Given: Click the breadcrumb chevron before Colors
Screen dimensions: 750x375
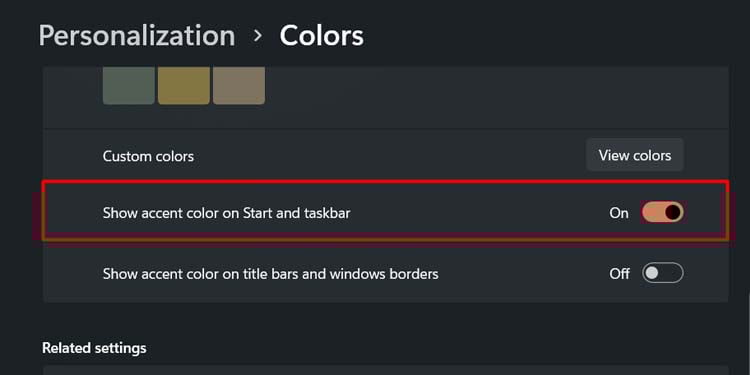Looking at the screenshot, I should 258,35.
